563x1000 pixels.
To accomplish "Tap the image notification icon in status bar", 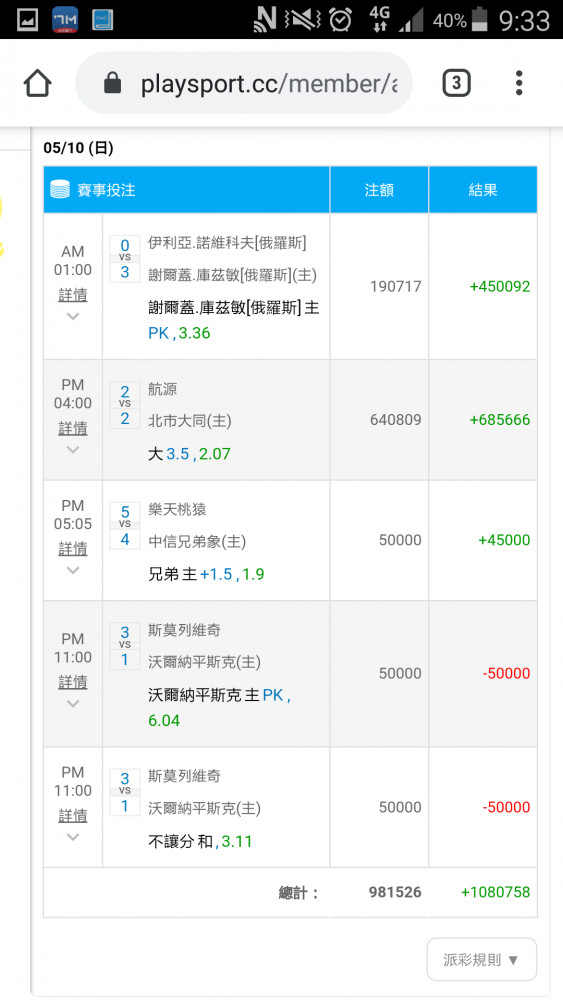I will (x=27, y=20).
